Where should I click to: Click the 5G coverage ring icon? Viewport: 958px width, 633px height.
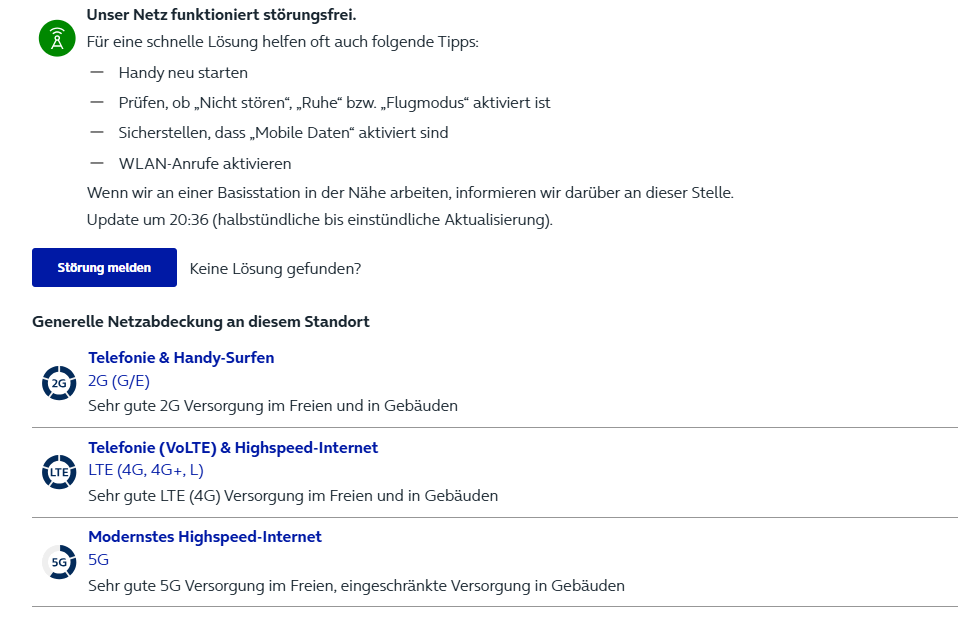tap(59, 562)
